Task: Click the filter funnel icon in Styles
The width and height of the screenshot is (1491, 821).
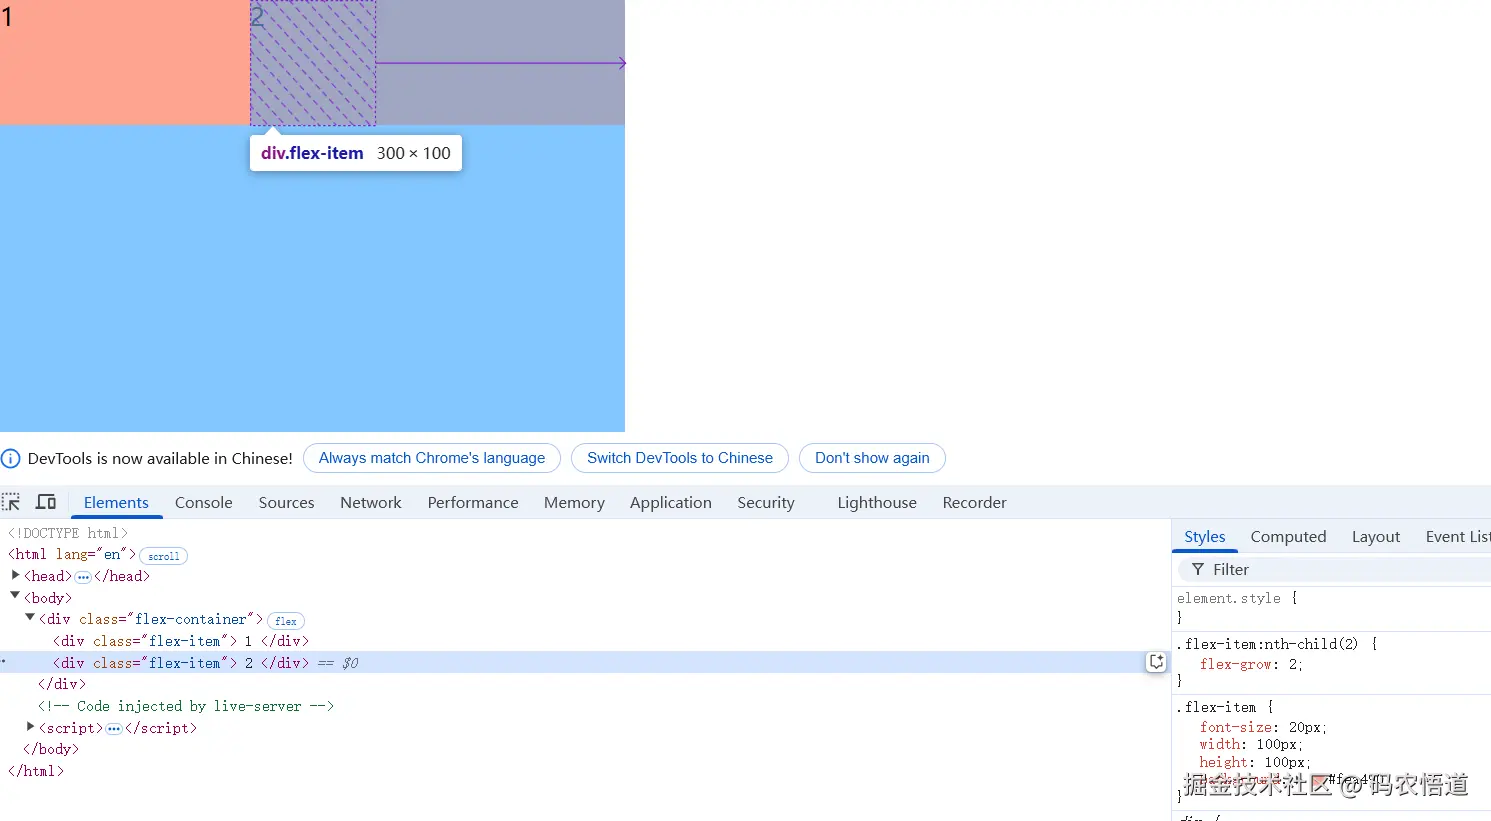Action: click(1197, 569)
